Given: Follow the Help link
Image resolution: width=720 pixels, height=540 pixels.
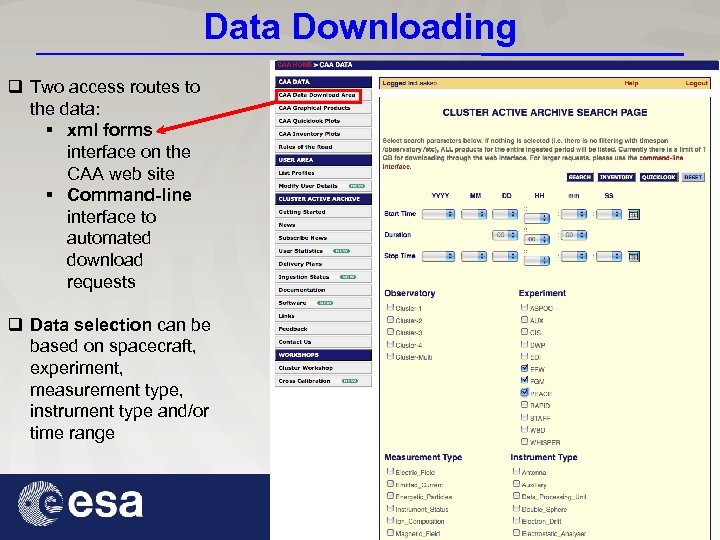Looking at the screenshot, I should coord(631,83).
